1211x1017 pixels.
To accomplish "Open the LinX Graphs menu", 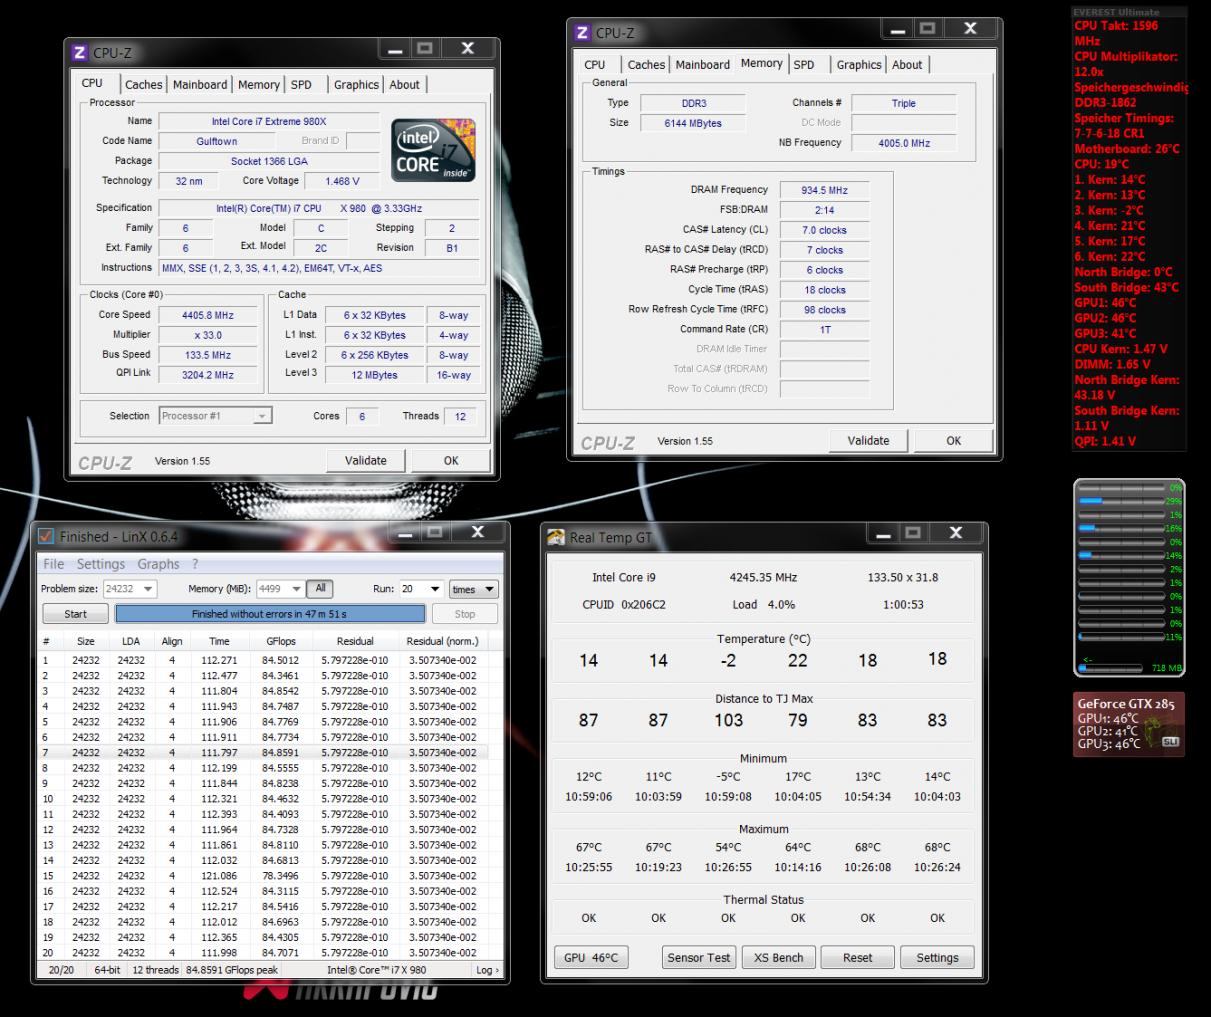I will (158, 564).
